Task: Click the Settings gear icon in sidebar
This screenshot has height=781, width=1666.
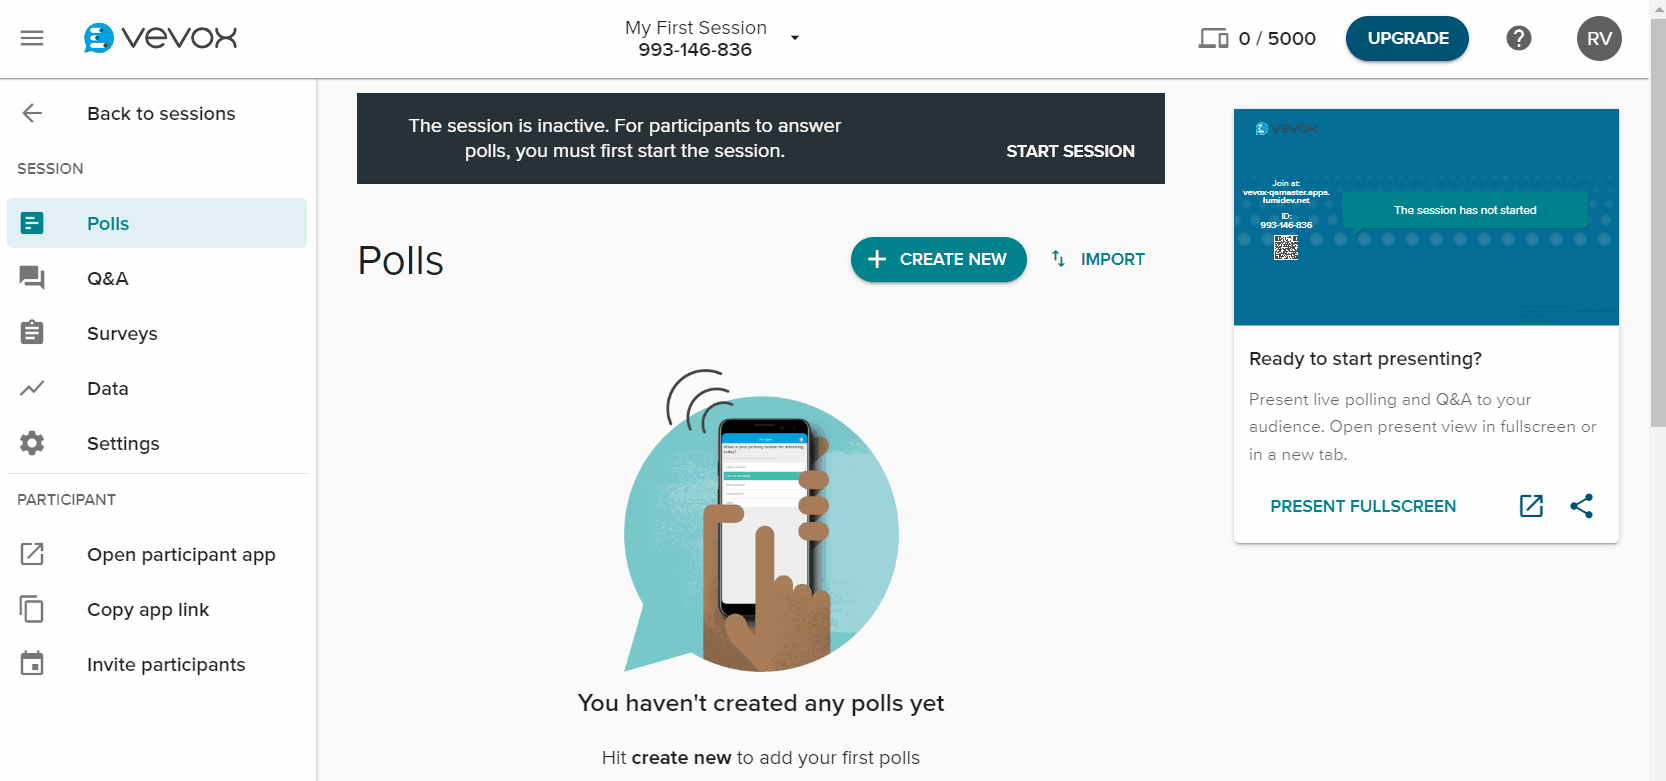Action: point(32,443)
